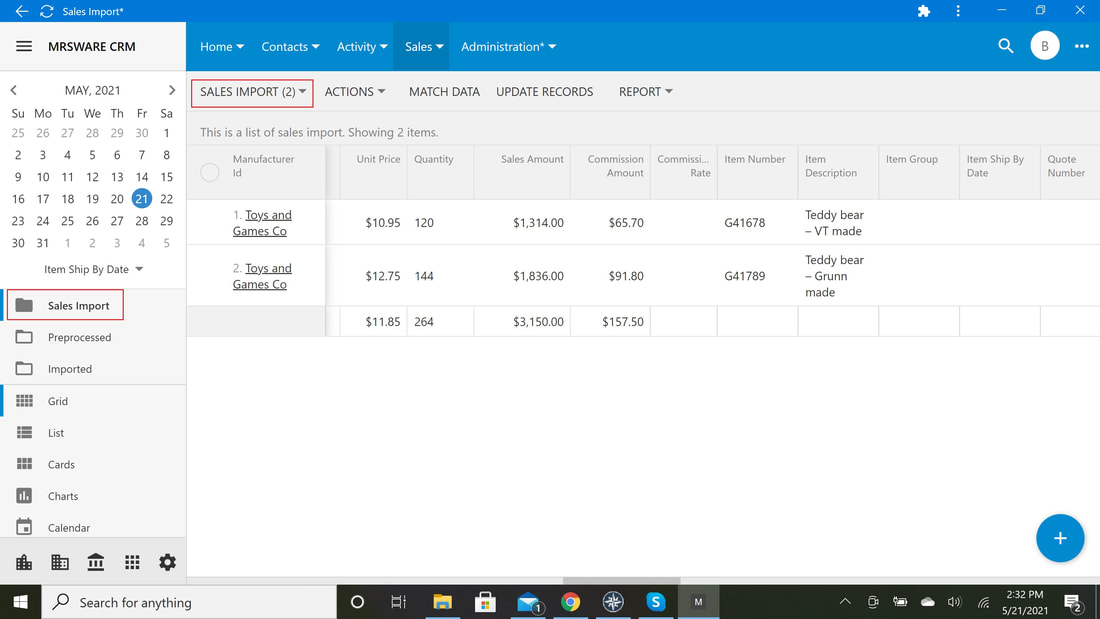This screenshot has width=1100, height=619.
Task: Go to next month in calendar
Action: pyautogui.click(x=172, y=90)
